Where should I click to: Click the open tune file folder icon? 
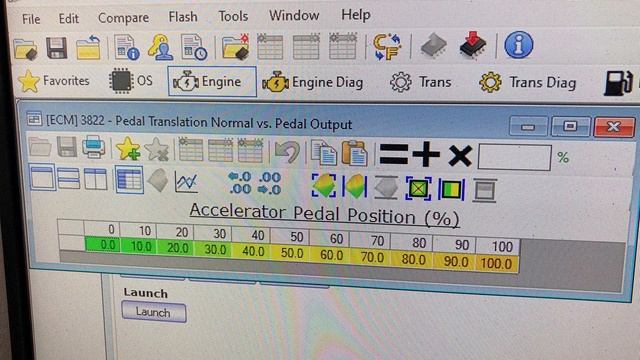click(25, 49)
